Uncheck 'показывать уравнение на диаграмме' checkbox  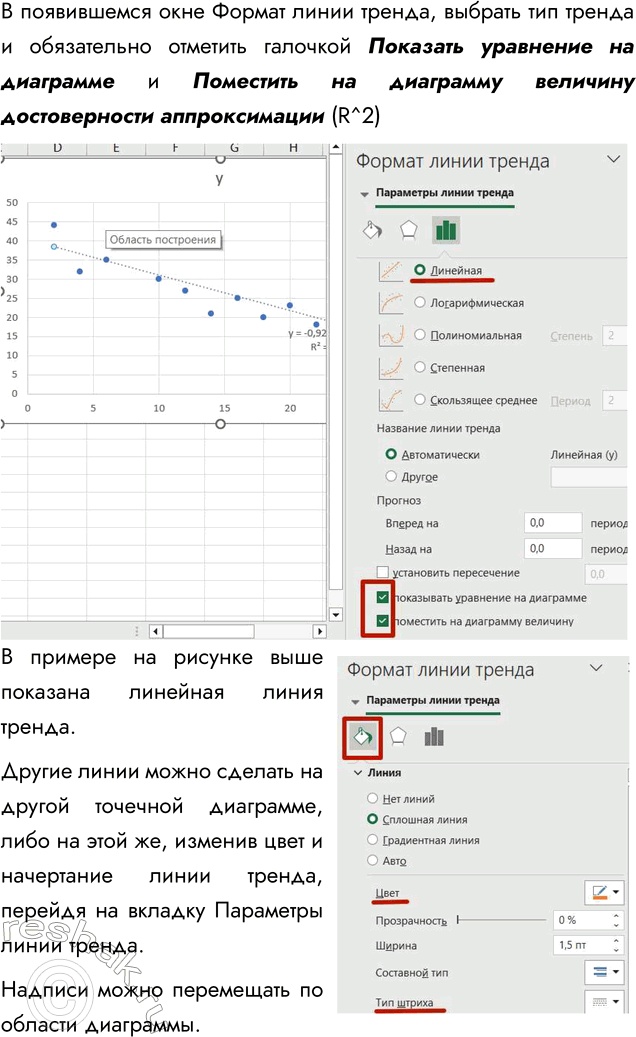point(383,597)
